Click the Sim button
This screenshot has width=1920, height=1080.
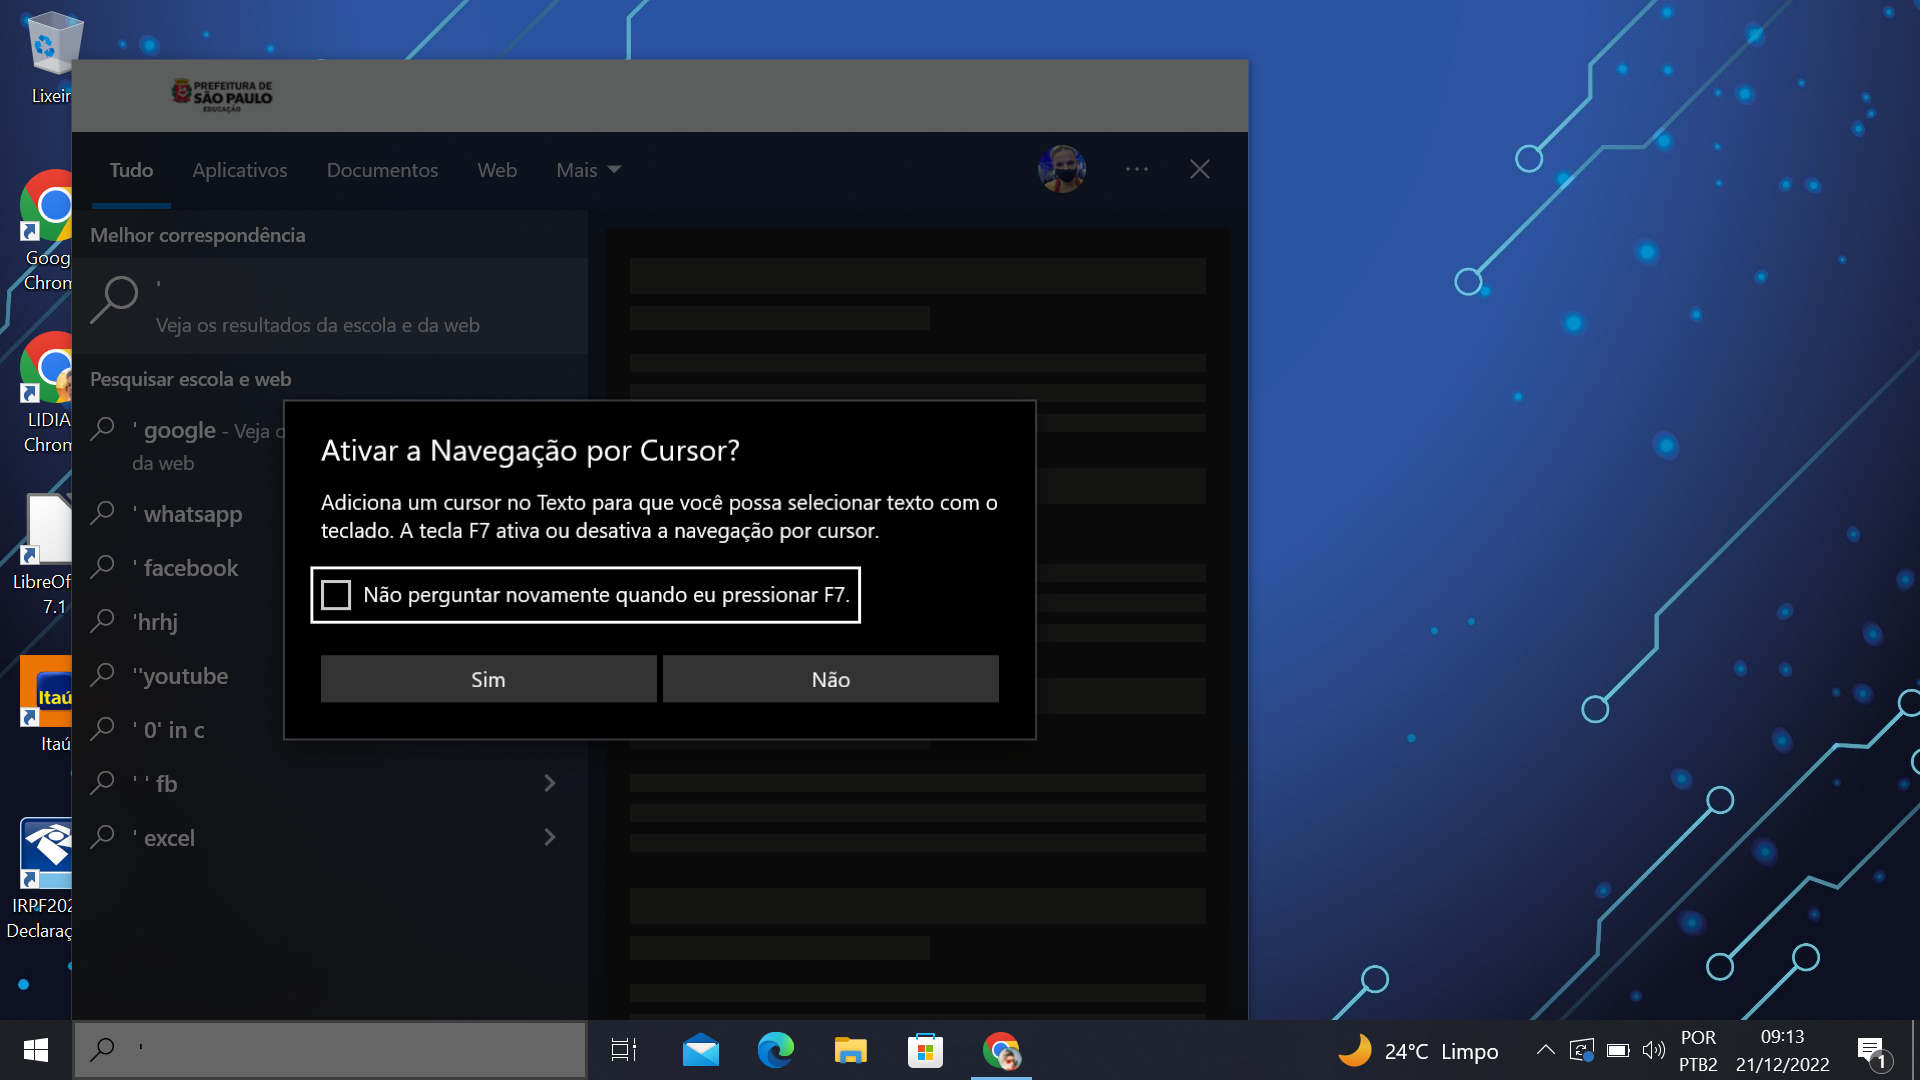tap(488, 679)
